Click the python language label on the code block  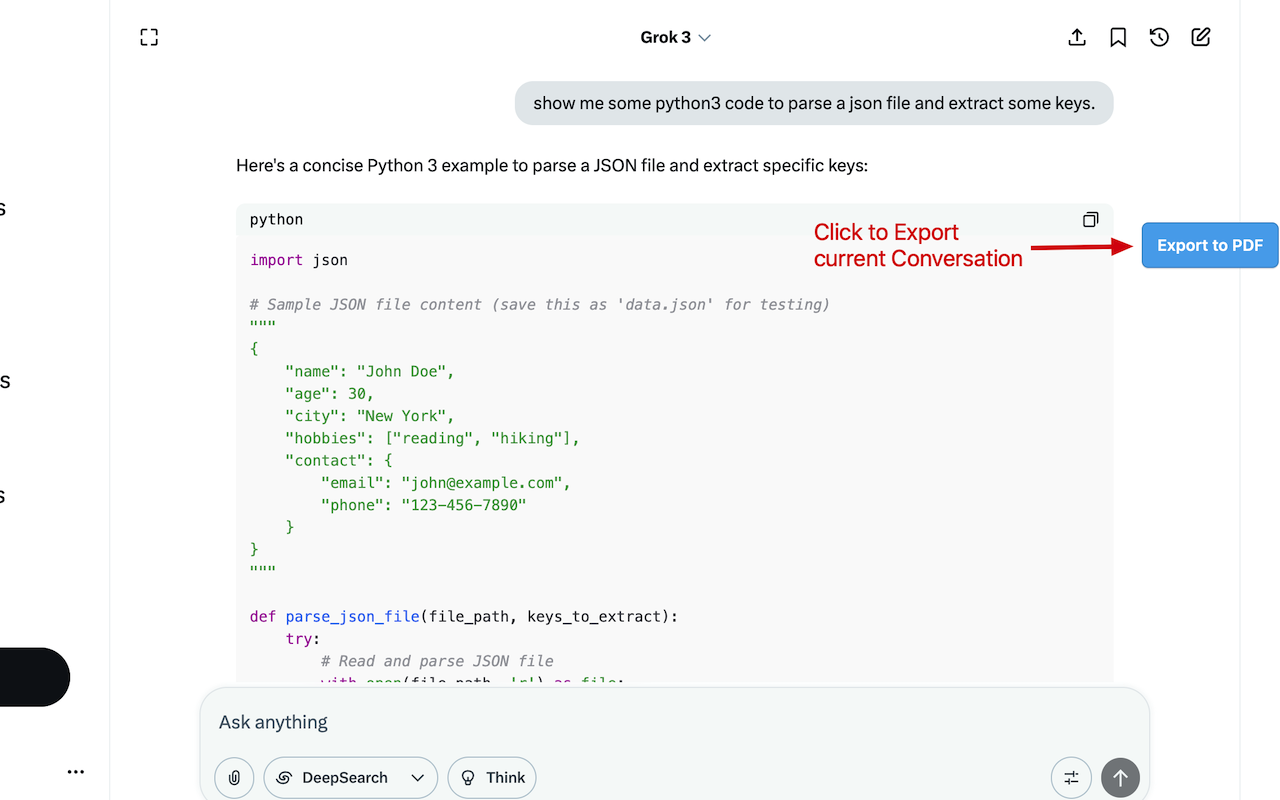276,219
